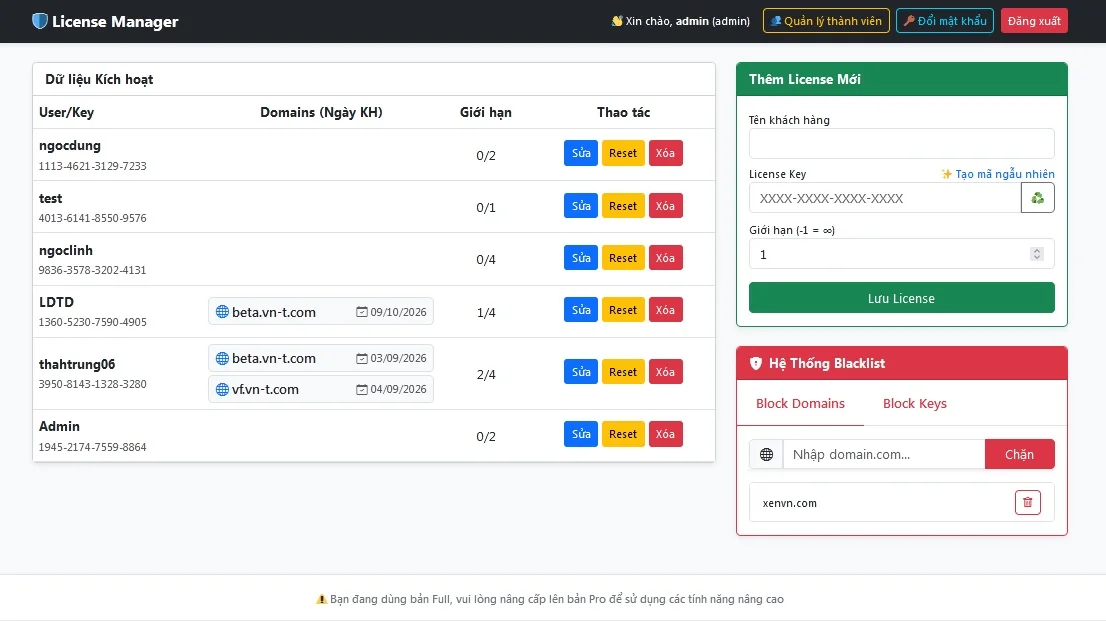This screenshot has width=1106, height=621.
Task: Click Sửa for ngocdung
Action: pyautogui.click(x=581, y=153)
